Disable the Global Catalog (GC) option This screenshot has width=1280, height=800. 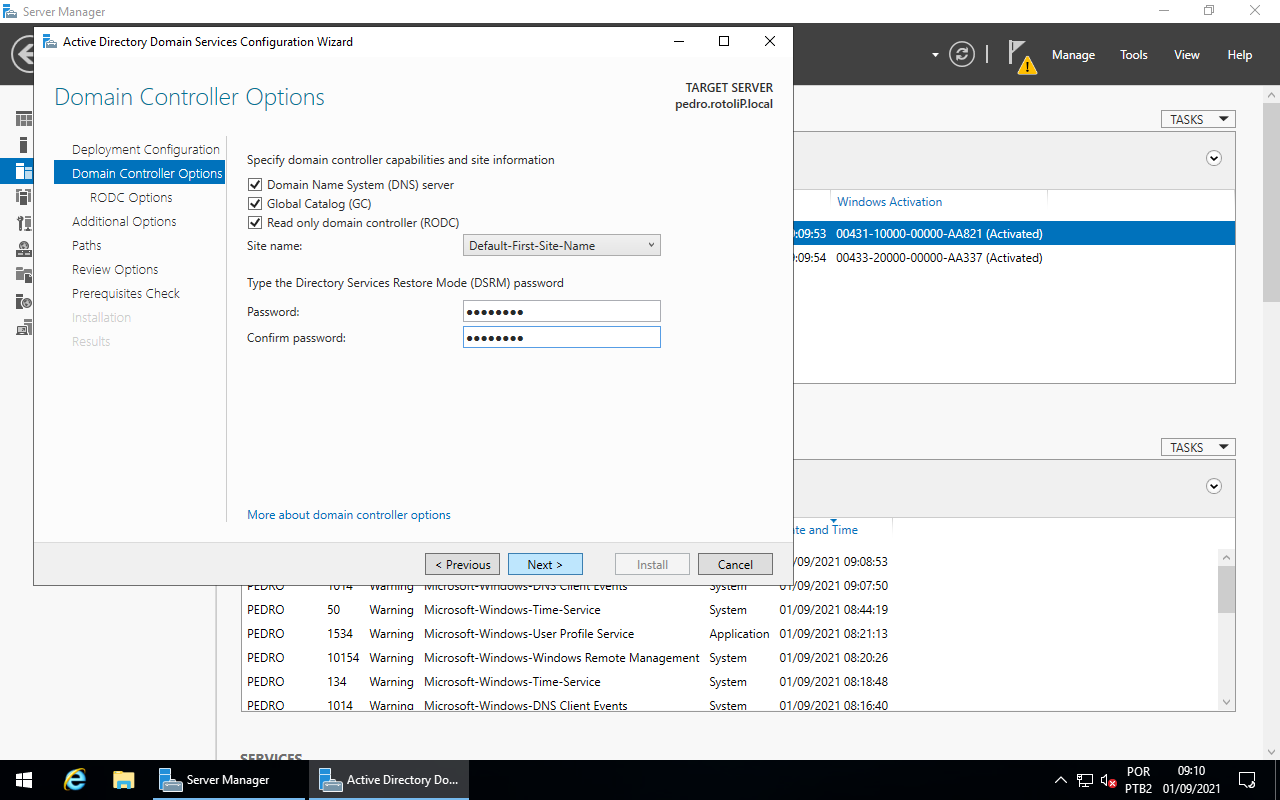pos(255,203)
